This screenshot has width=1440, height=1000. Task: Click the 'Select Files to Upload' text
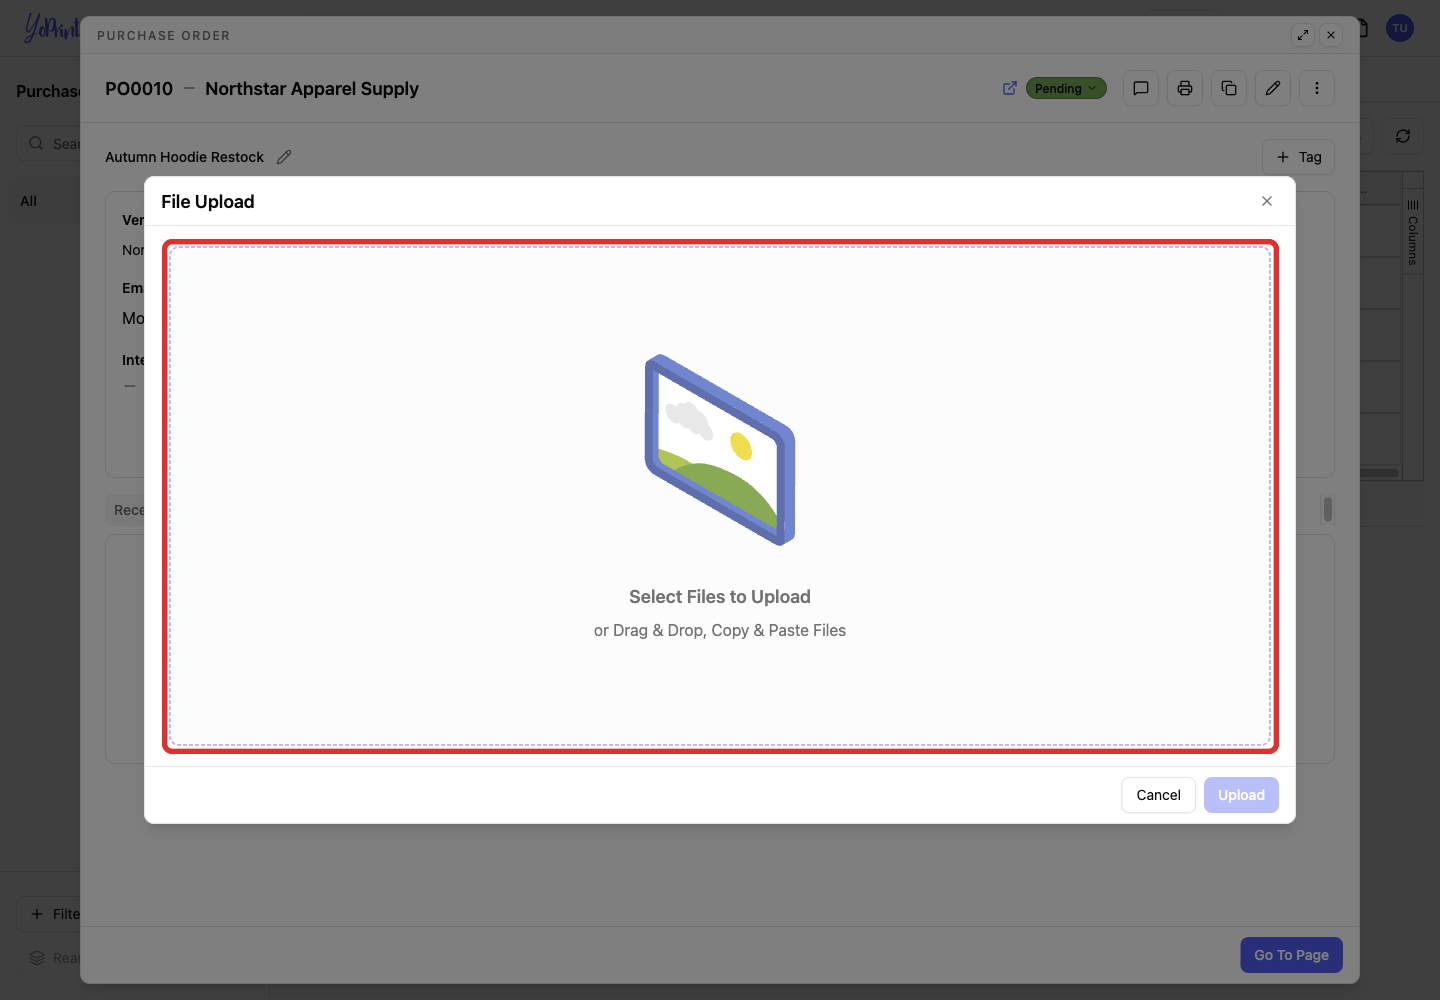[x=720, y=597]
